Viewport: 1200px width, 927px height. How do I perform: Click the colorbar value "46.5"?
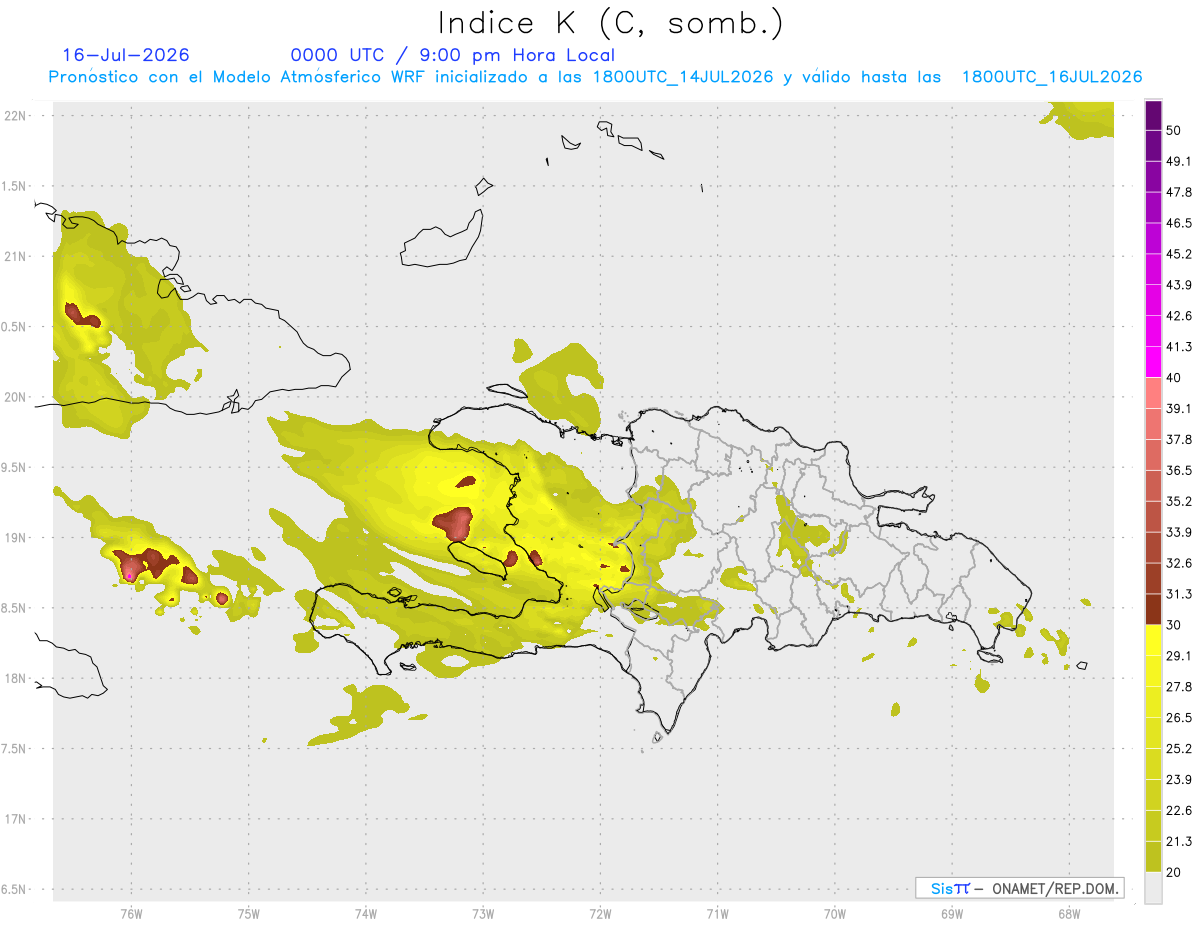pos(1178,223)
